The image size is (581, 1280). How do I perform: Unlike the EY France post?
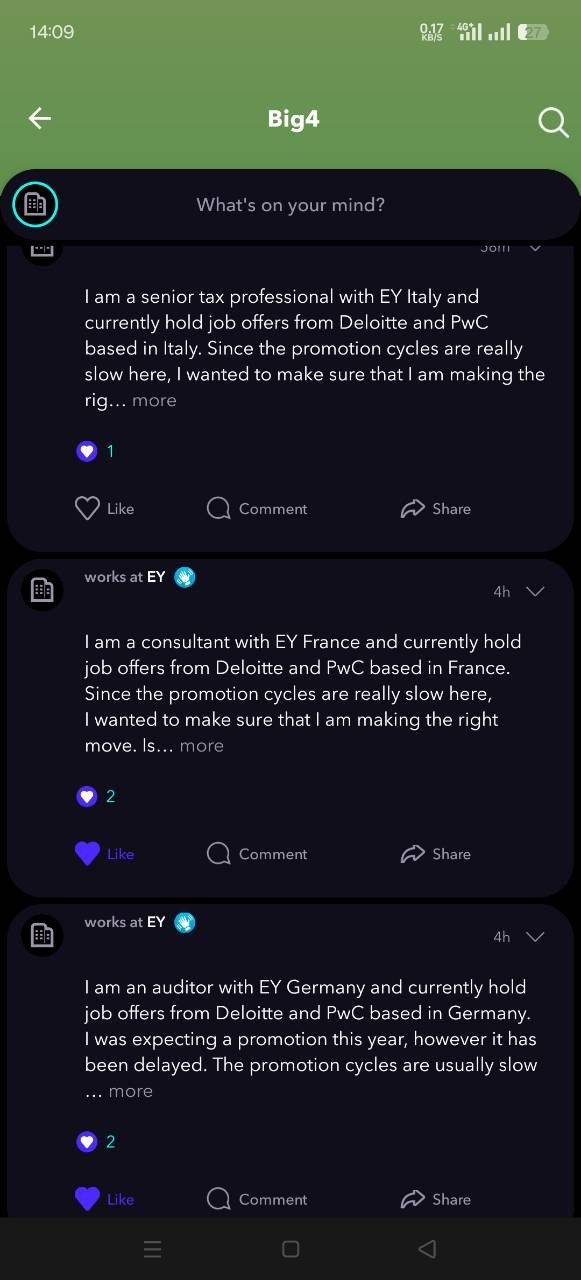pyautogui.click(x=105, y=853)
